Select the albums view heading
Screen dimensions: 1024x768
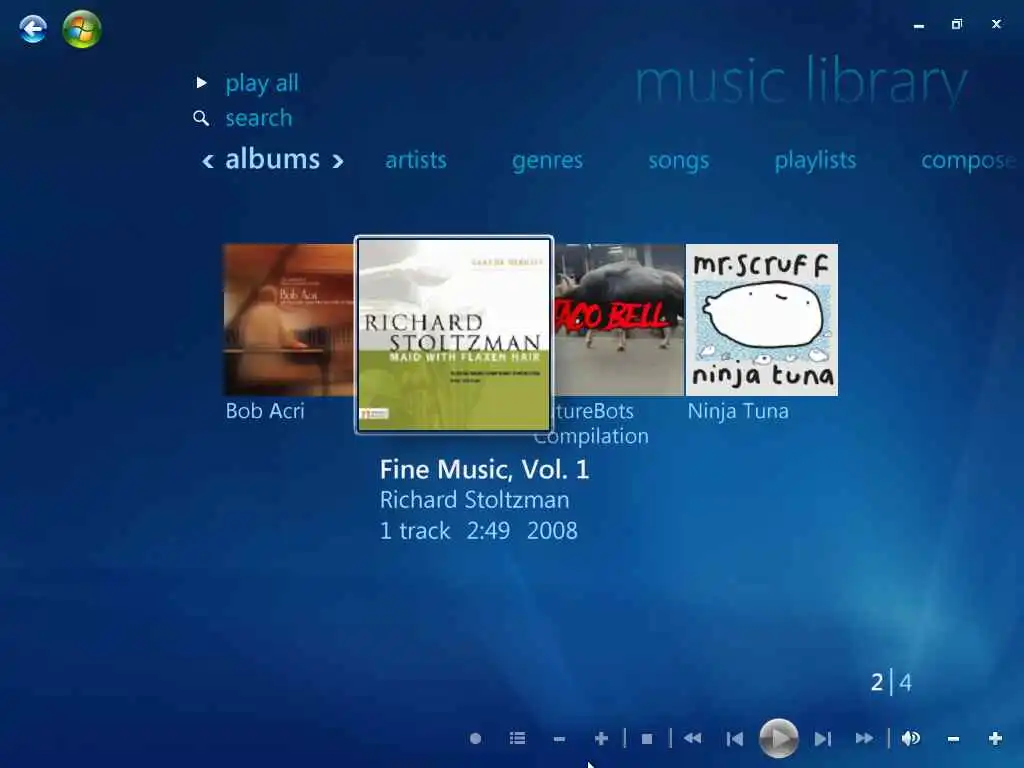[x=272, y=159]
